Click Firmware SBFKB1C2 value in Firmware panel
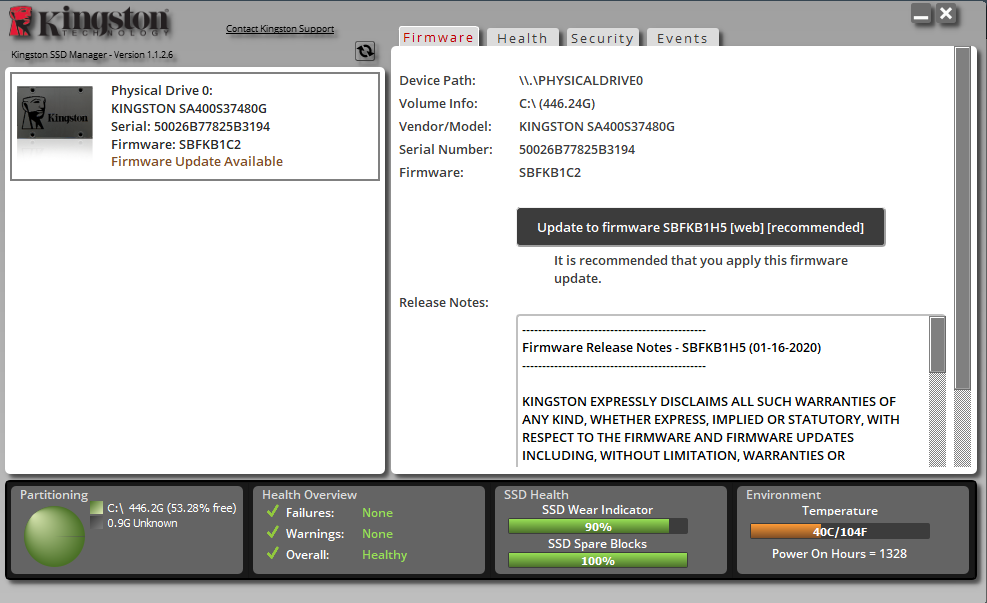This screenshot has width=987, height=603. click(550, 172)
